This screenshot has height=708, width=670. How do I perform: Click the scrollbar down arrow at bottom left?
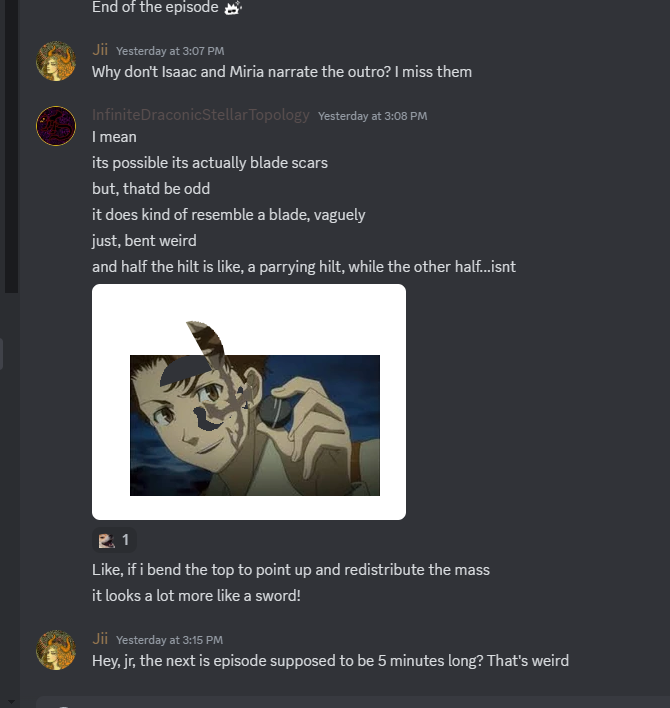(11, 703)
